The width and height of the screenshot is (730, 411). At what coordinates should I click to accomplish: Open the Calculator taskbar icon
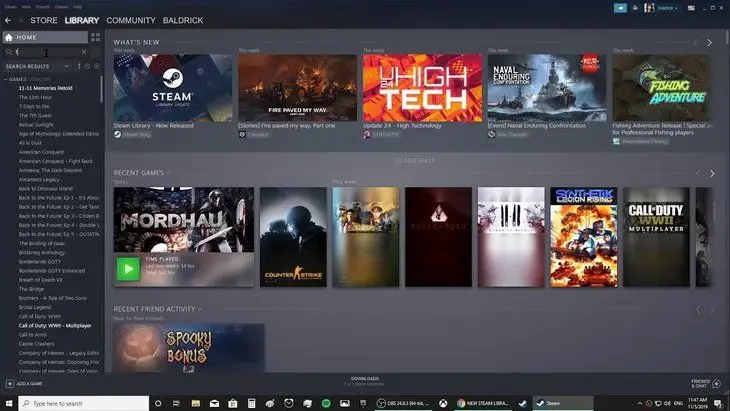[x=251, y=403]
